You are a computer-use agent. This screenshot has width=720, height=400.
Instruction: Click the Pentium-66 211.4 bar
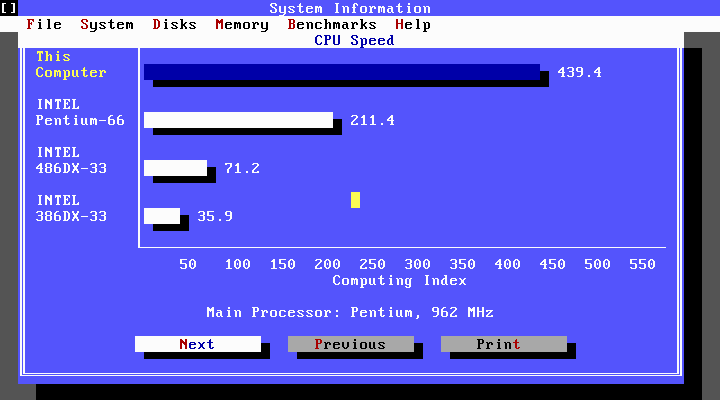pos(238,120)
